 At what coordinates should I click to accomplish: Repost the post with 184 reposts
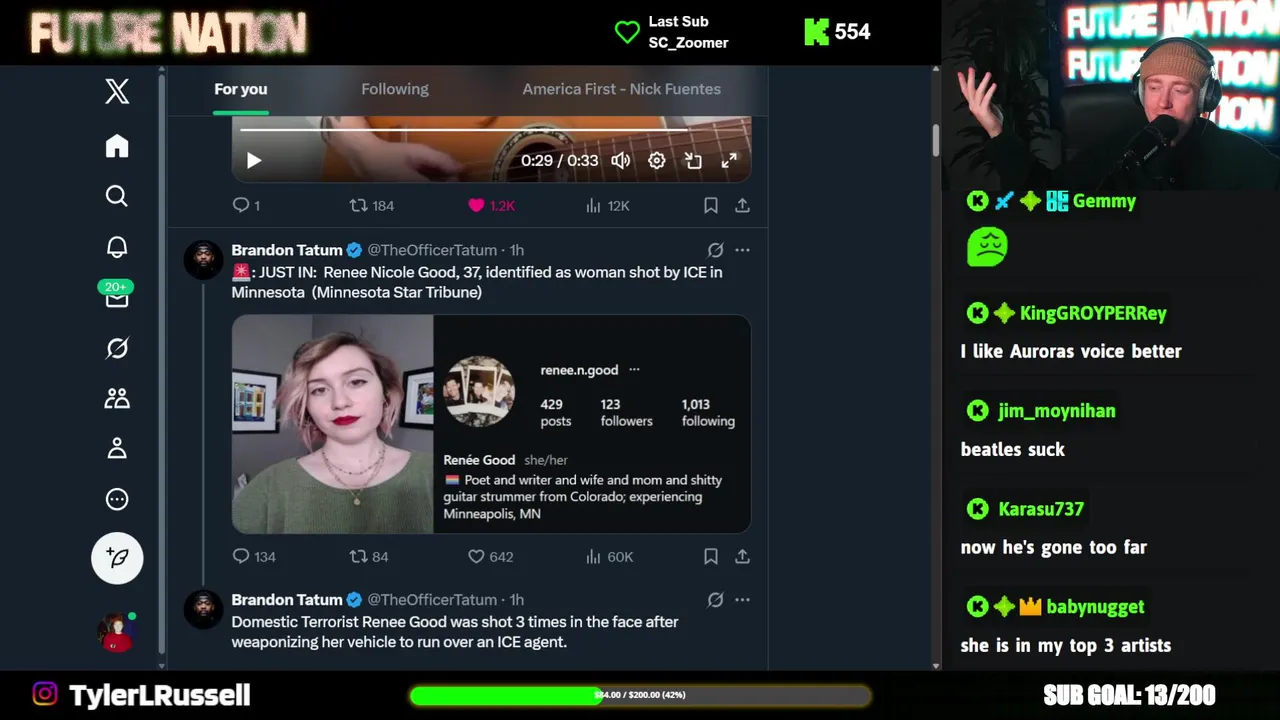tap(371, 205)
